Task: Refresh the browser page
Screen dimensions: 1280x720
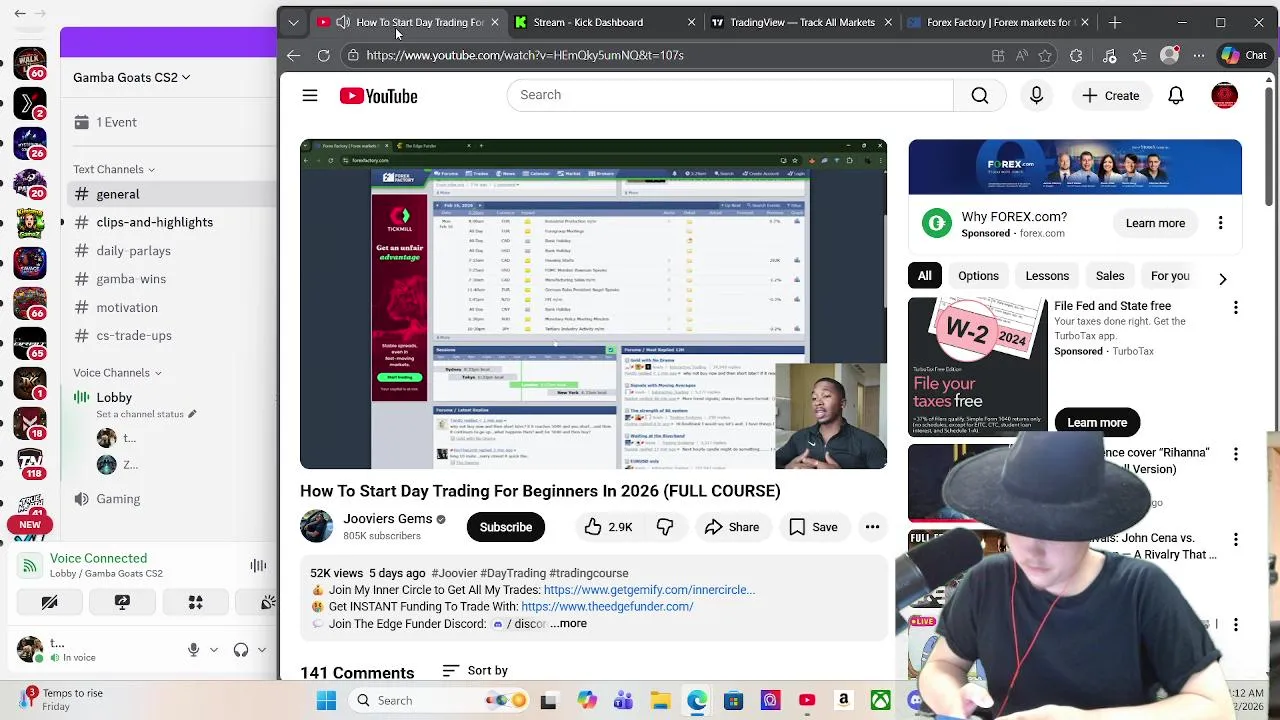Action: coord(323,55)
